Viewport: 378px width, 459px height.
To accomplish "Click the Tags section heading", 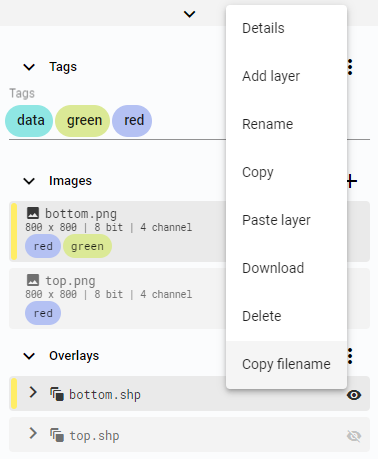I will click(63, 67).
